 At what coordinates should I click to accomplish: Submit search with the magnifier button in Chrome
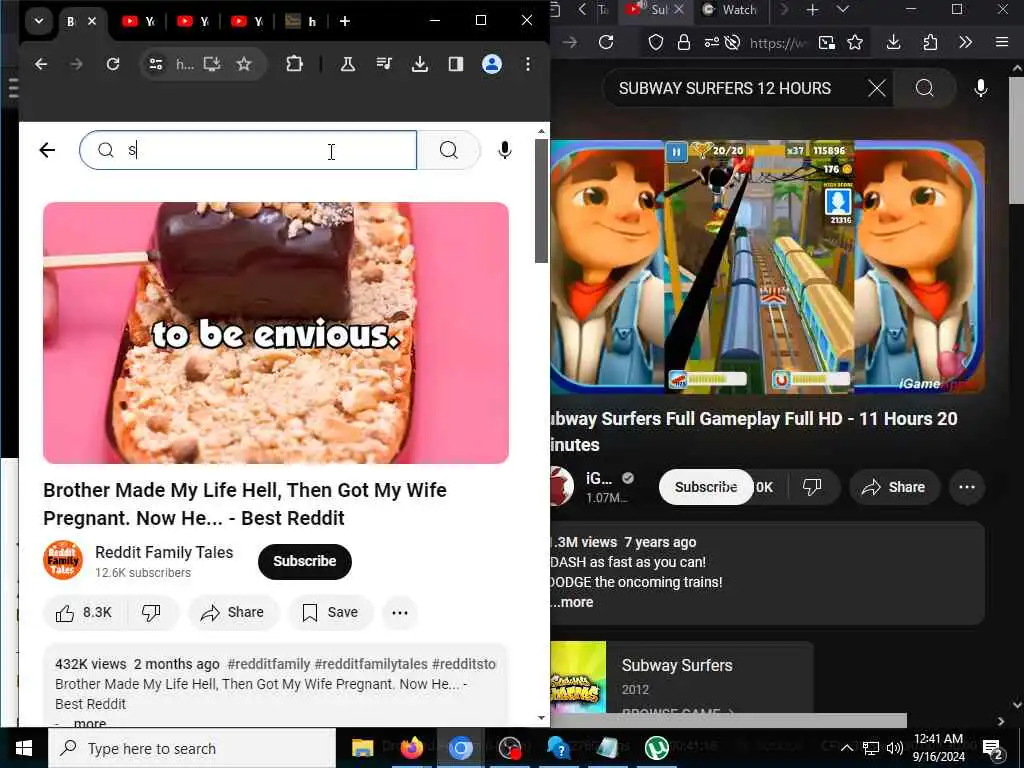(x=449, y=150)
